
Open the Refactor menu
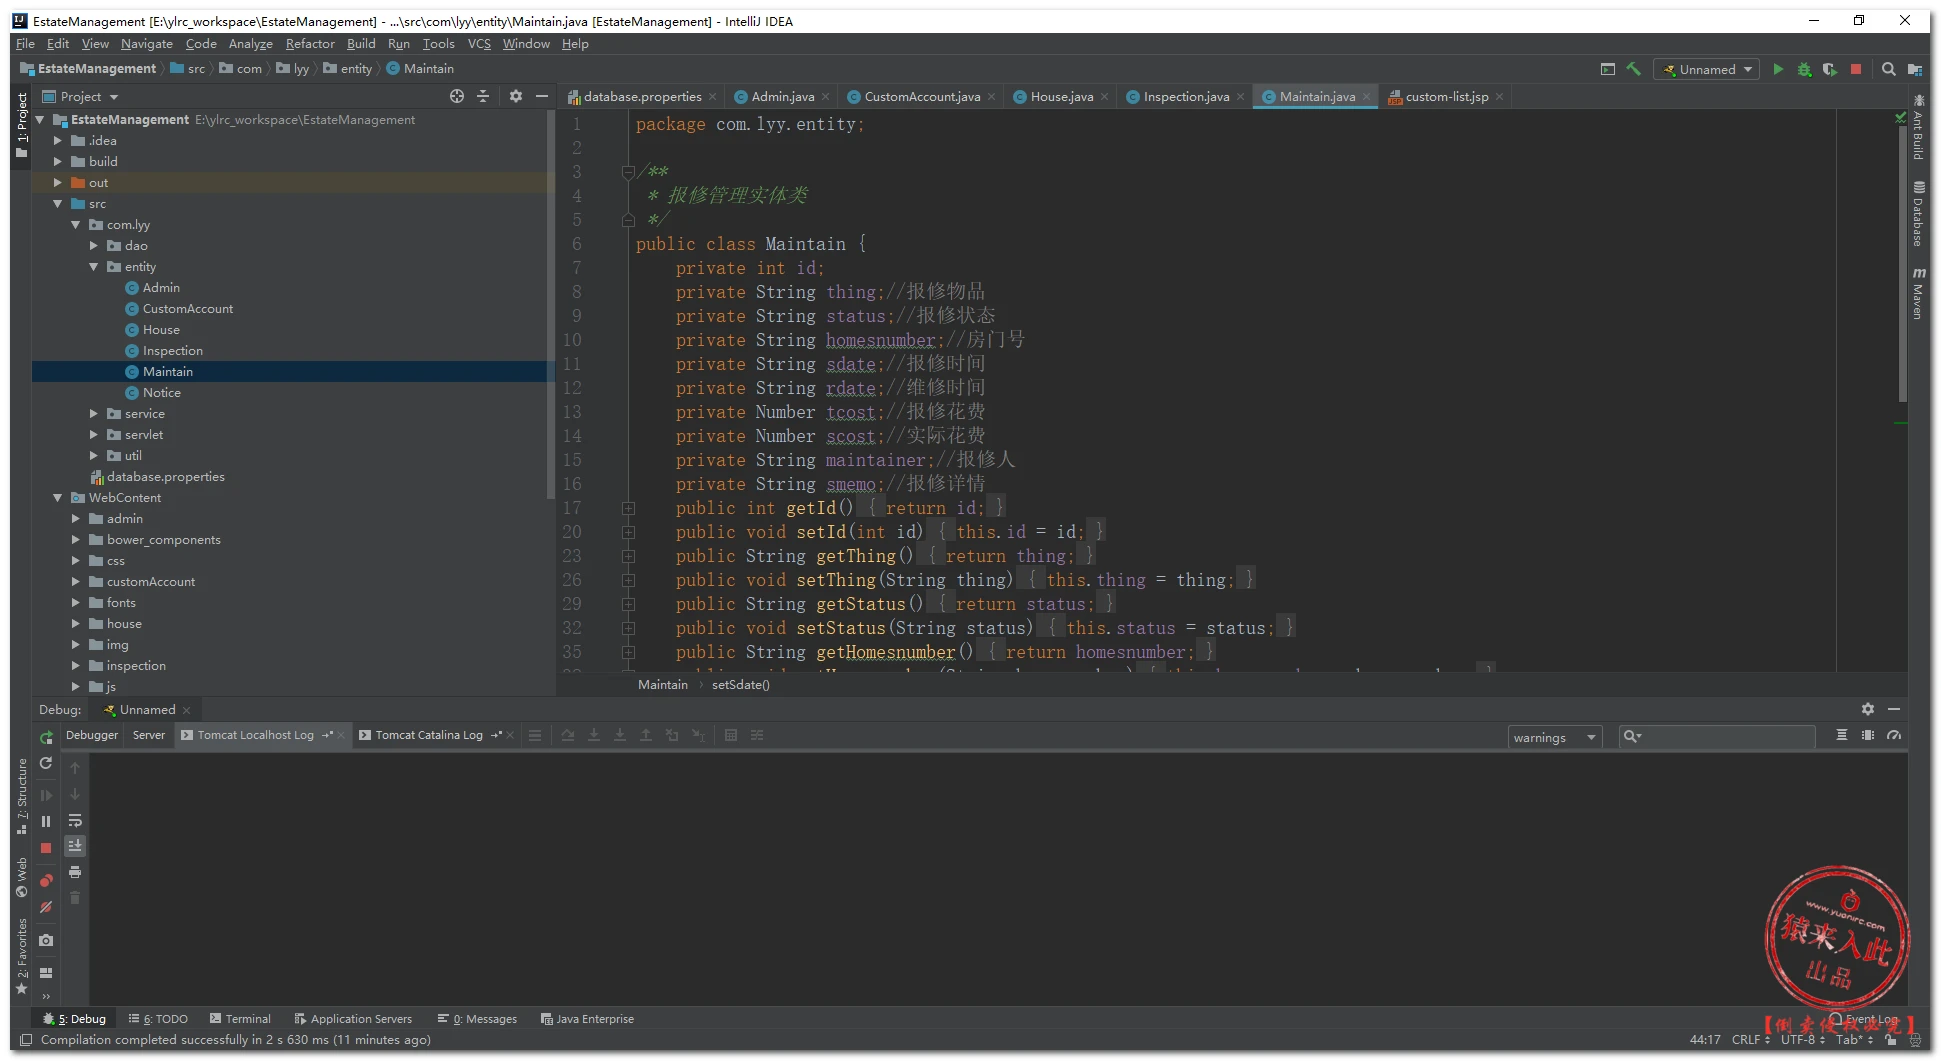(310, 44)
